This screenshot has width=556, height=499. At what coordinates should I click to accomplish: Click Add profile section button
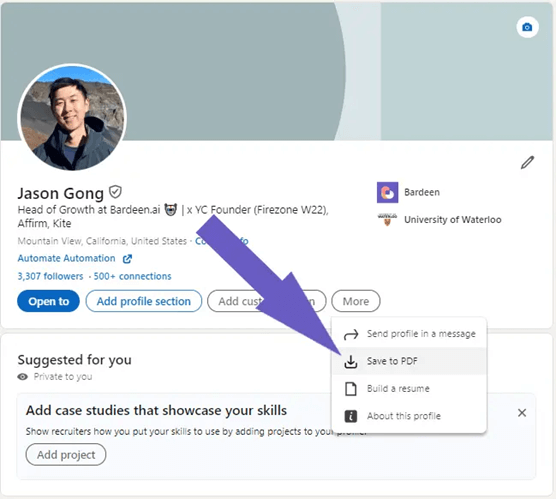144,301
